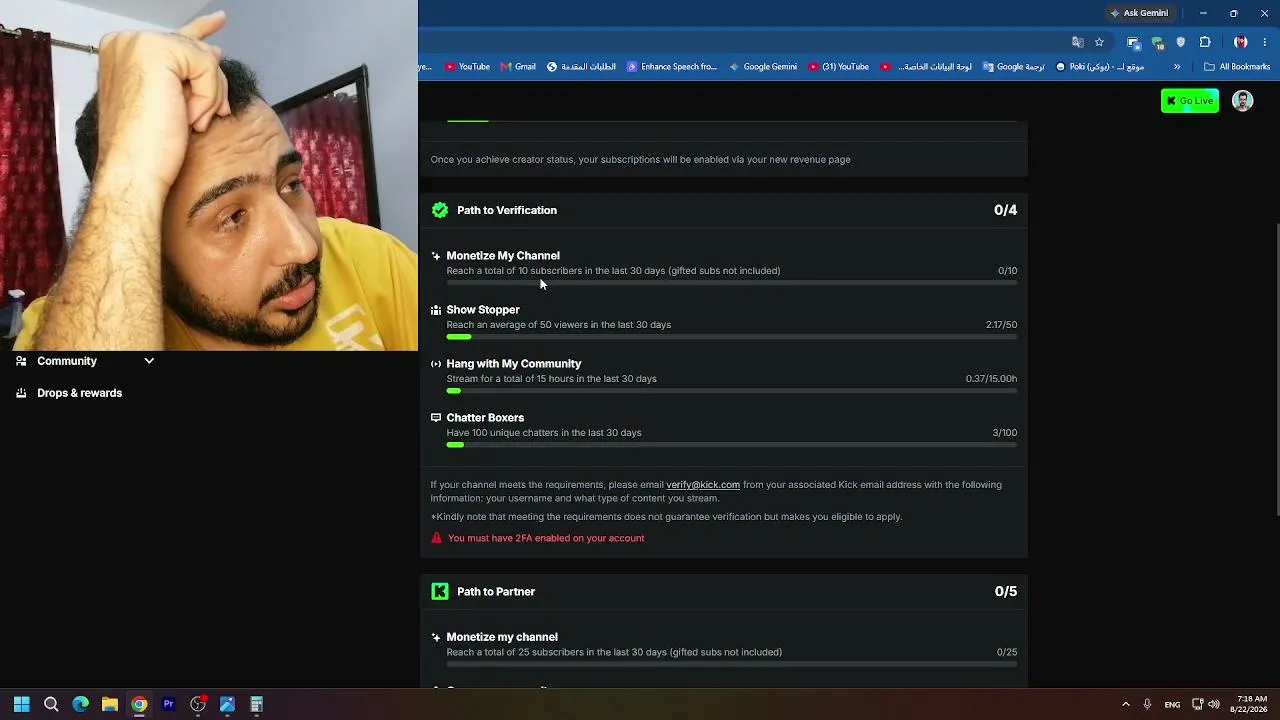Open the Chrome three-dot menu

click(x=1265, y=42)
